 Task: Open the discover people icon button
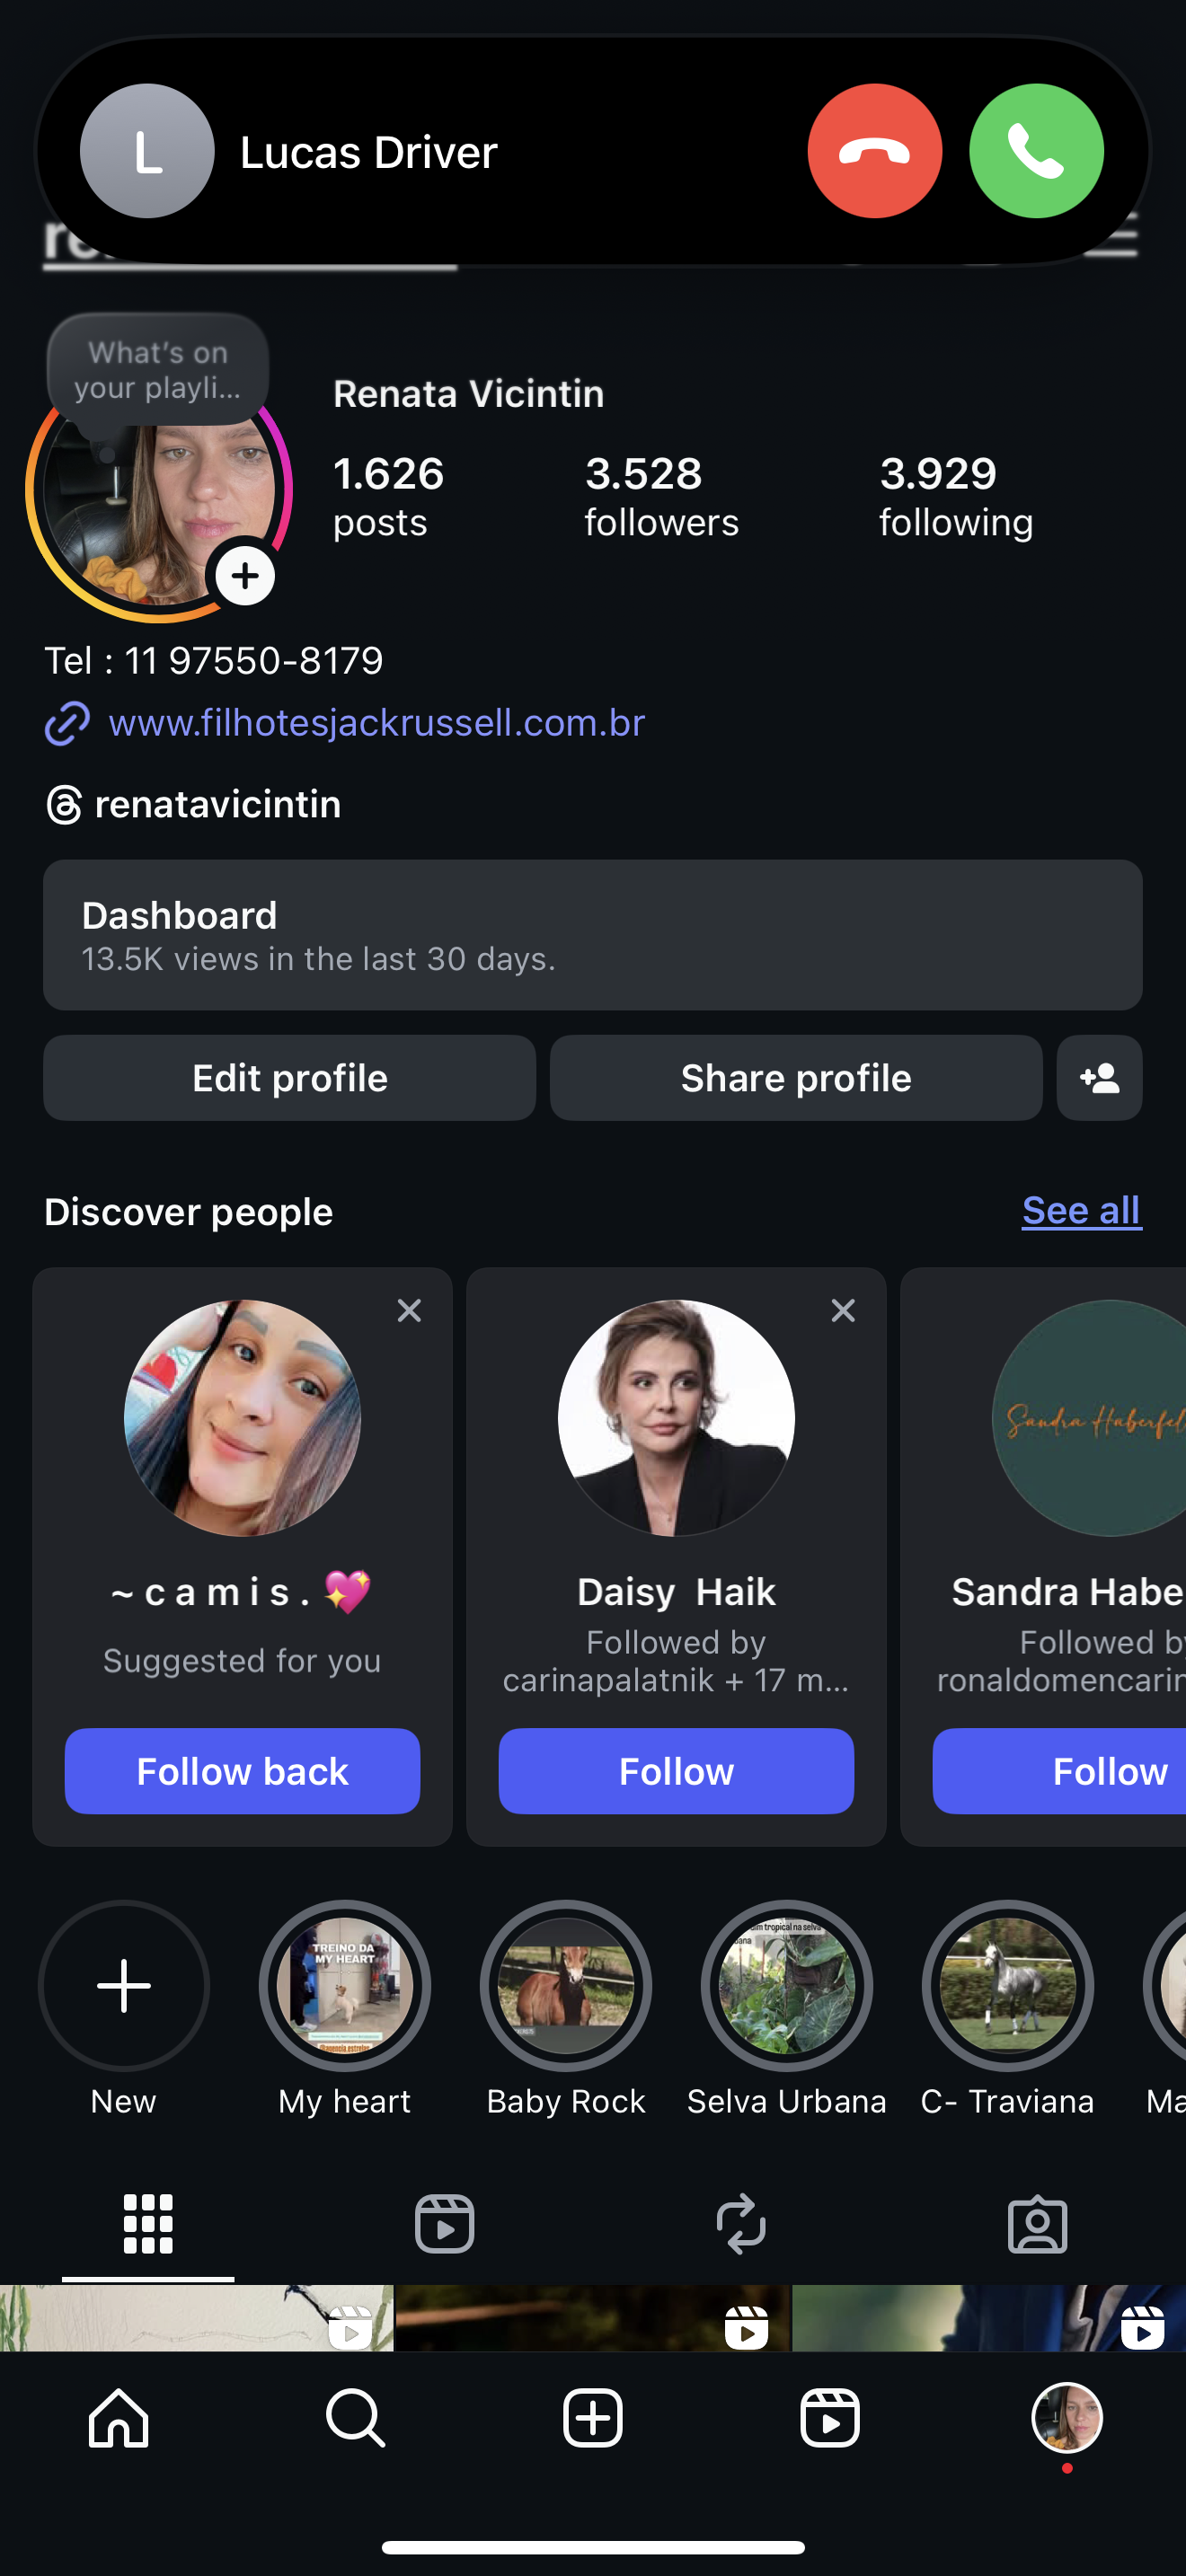pyautogui.click(x=1098, y=1078)
